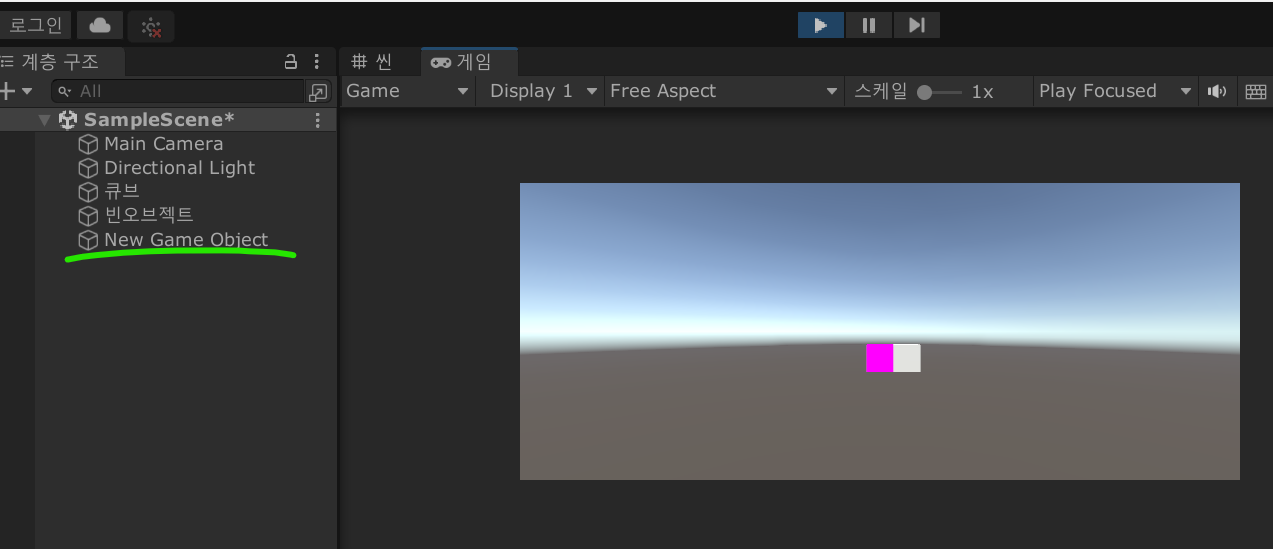This screenshot has height=549, width=1273.
Task: Adjust the 스케일 slider handle
Action: (x=924, y=92)
